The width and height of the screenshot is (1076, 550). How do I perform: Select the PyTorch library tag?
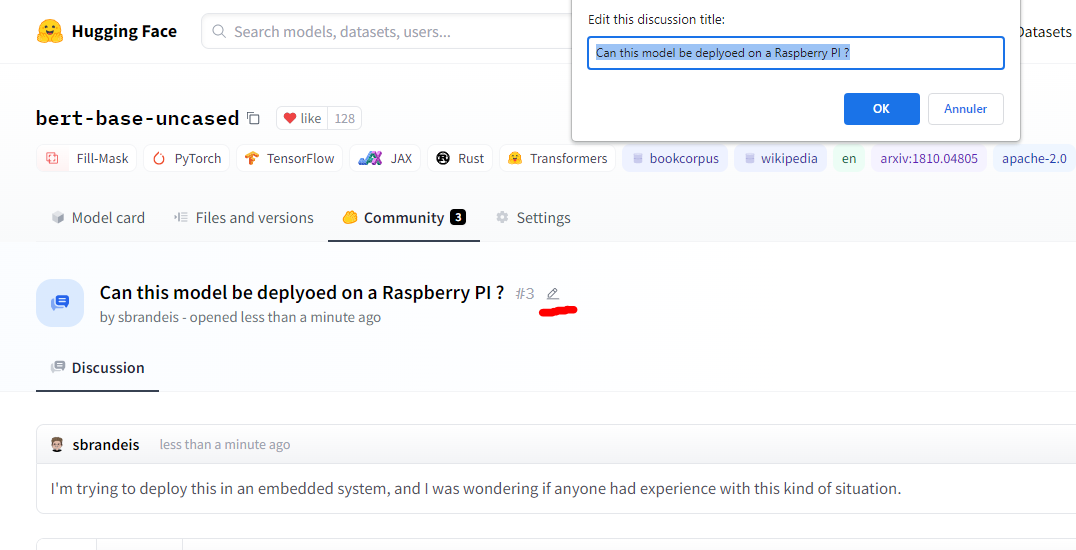[187, 158]
